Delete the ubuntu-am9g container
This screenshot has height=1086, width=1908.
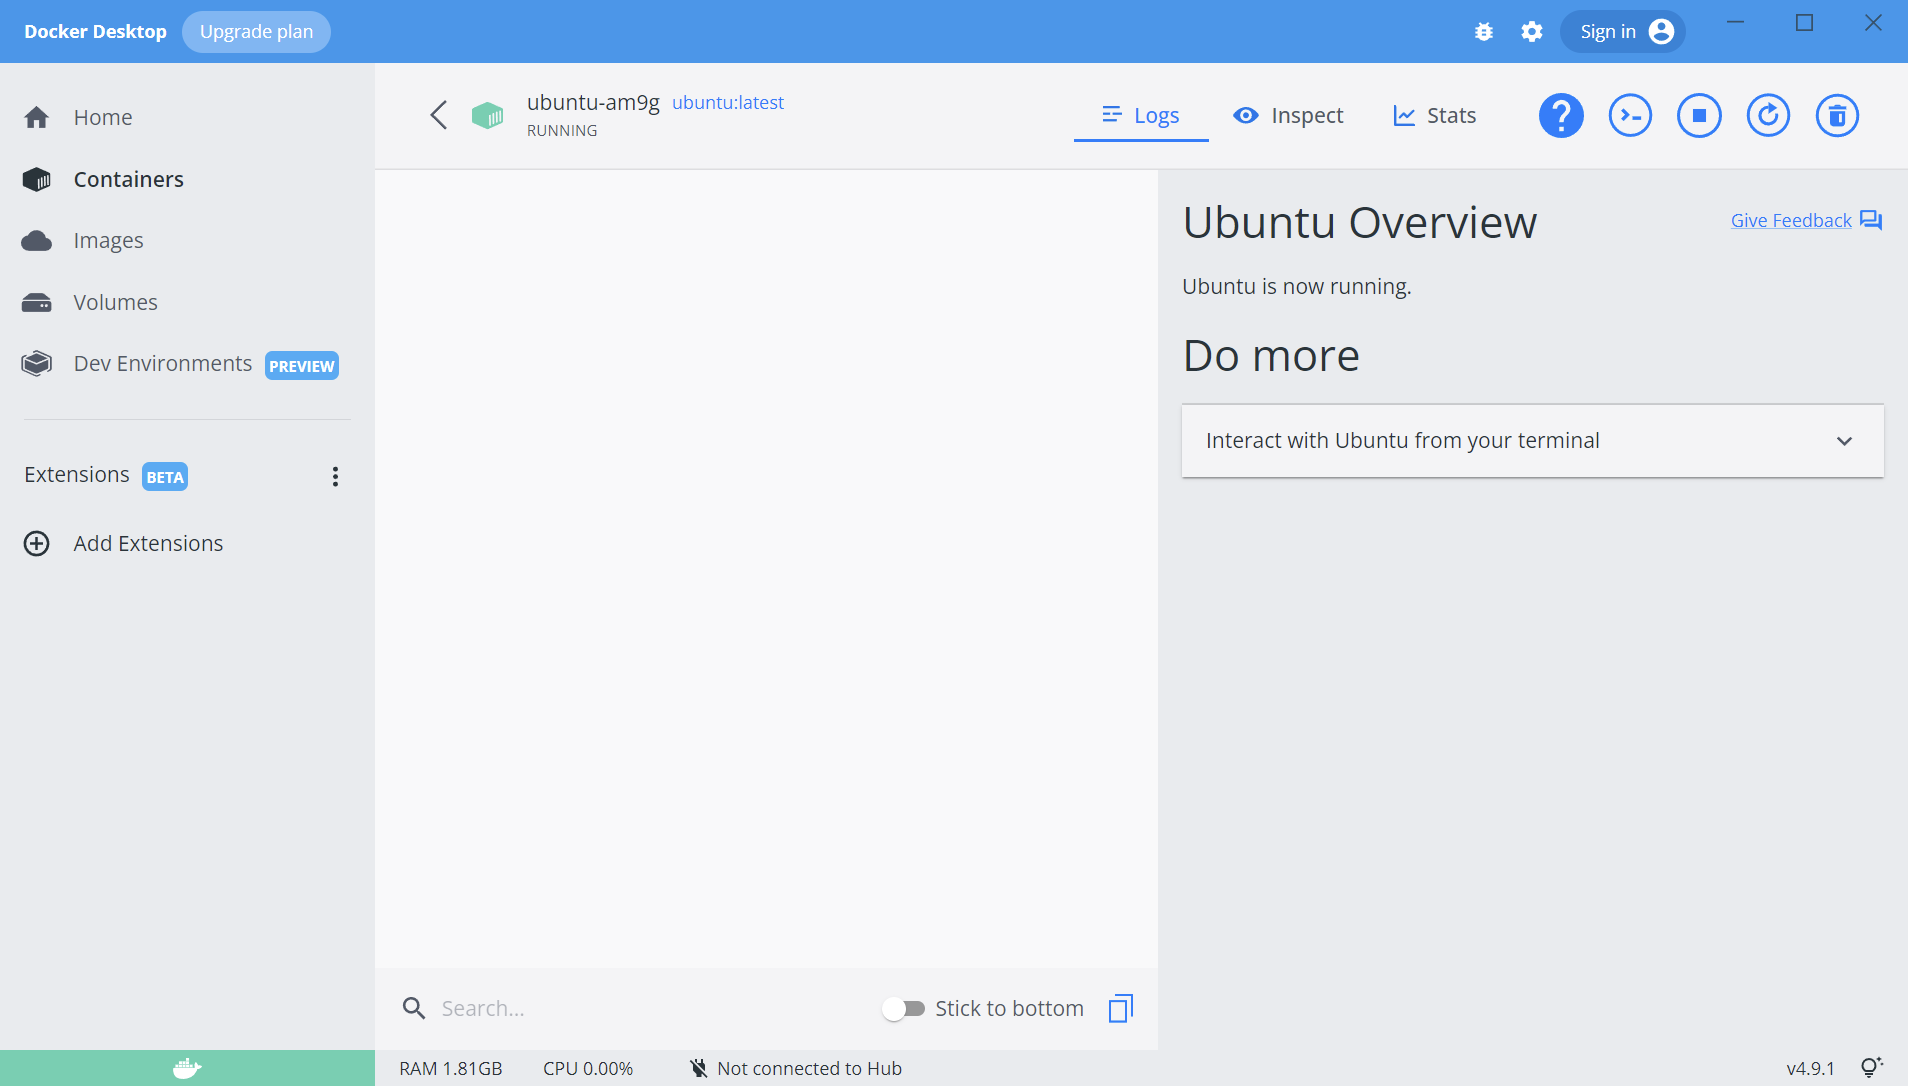[x=1837, y=115]
